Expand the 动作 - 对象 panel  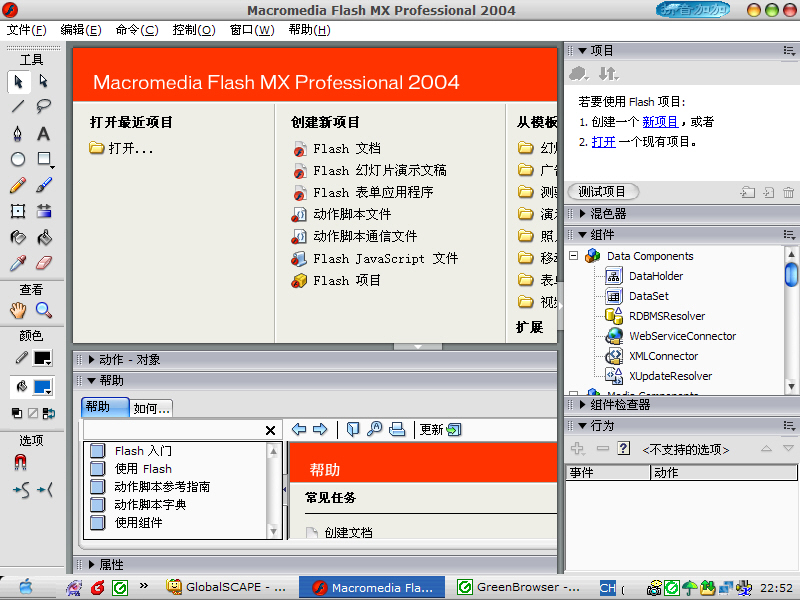(91, 360)
